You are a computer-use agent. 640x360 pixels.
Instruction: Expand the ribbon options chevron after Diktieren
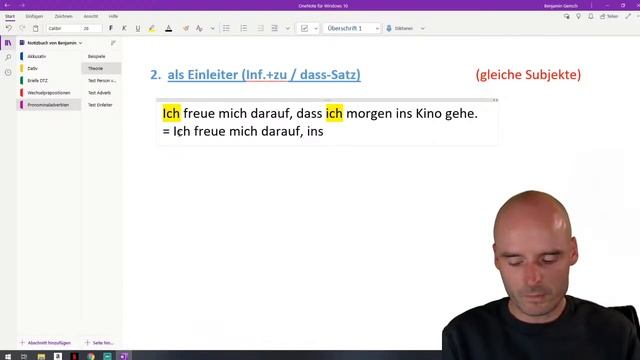[x=423, y=29]
